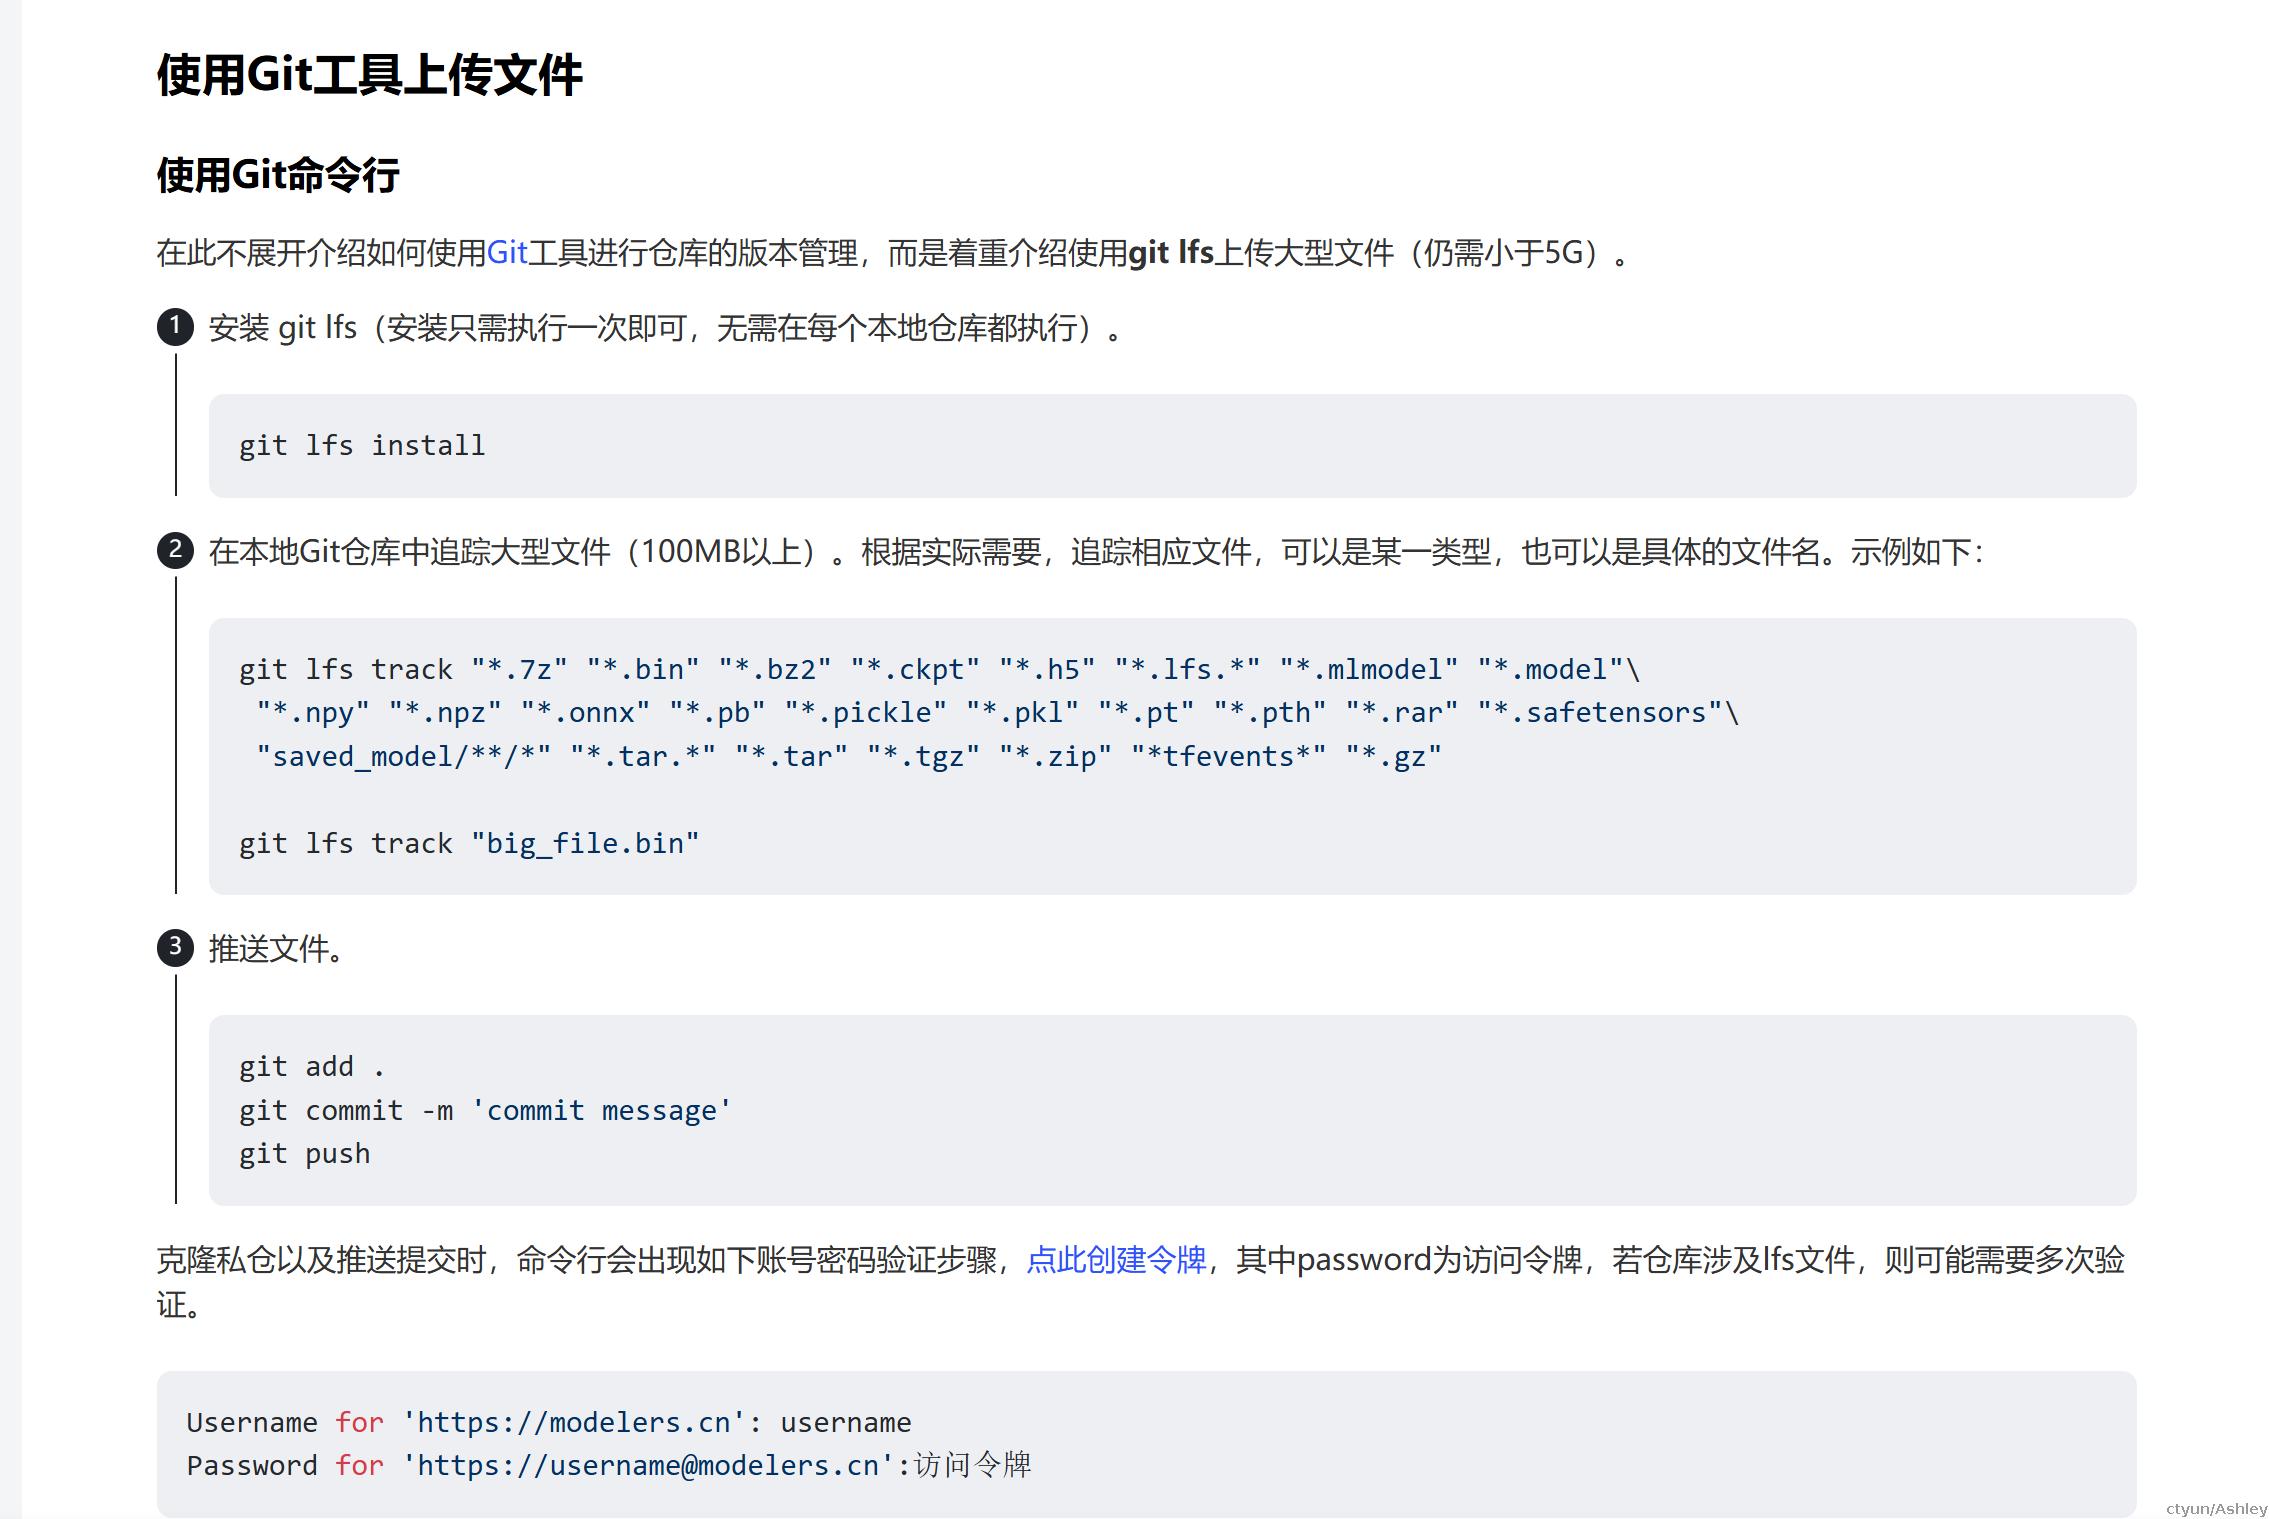Click the Username for modelers.cn line
The height and width of the screenshot is (1519, 2269).
click(x=549, y=1422)
